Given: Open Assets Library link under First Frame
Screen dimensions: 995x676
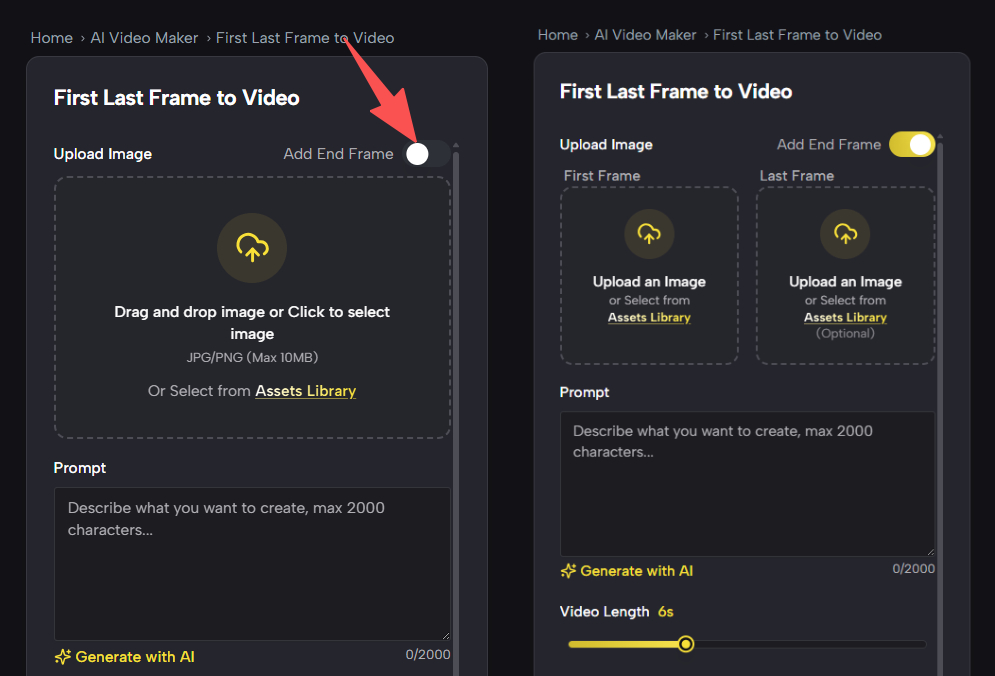Looking at the screenshot, I should pos(649,317).
